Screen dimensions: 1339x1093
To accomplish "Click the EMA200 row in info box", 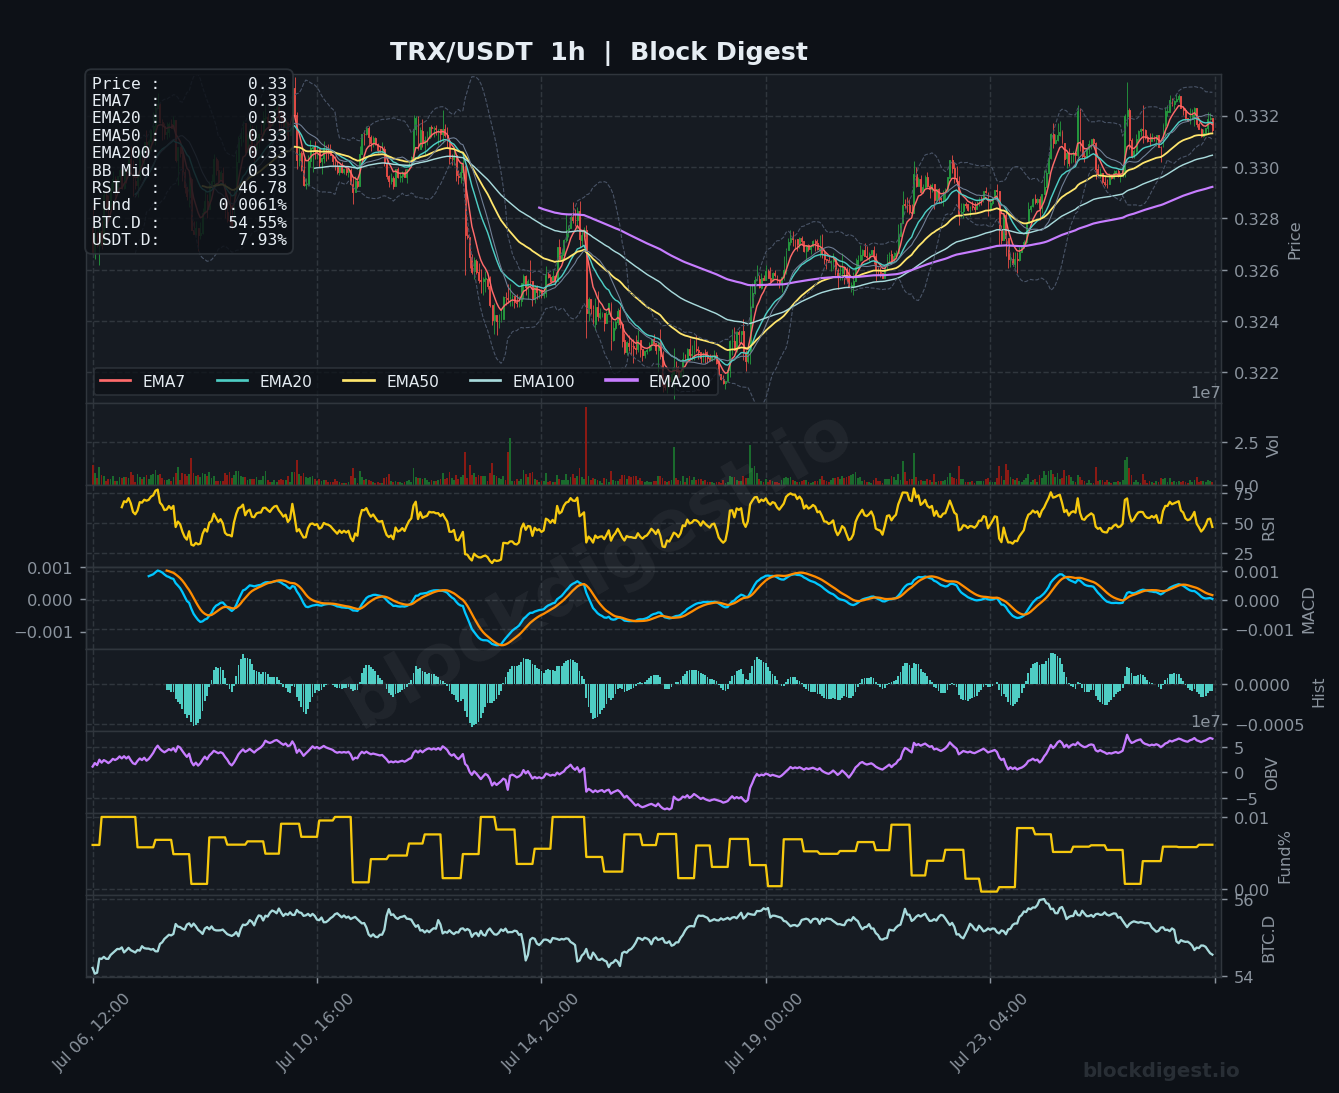I will pyautogui.click(x=189, y=153).
